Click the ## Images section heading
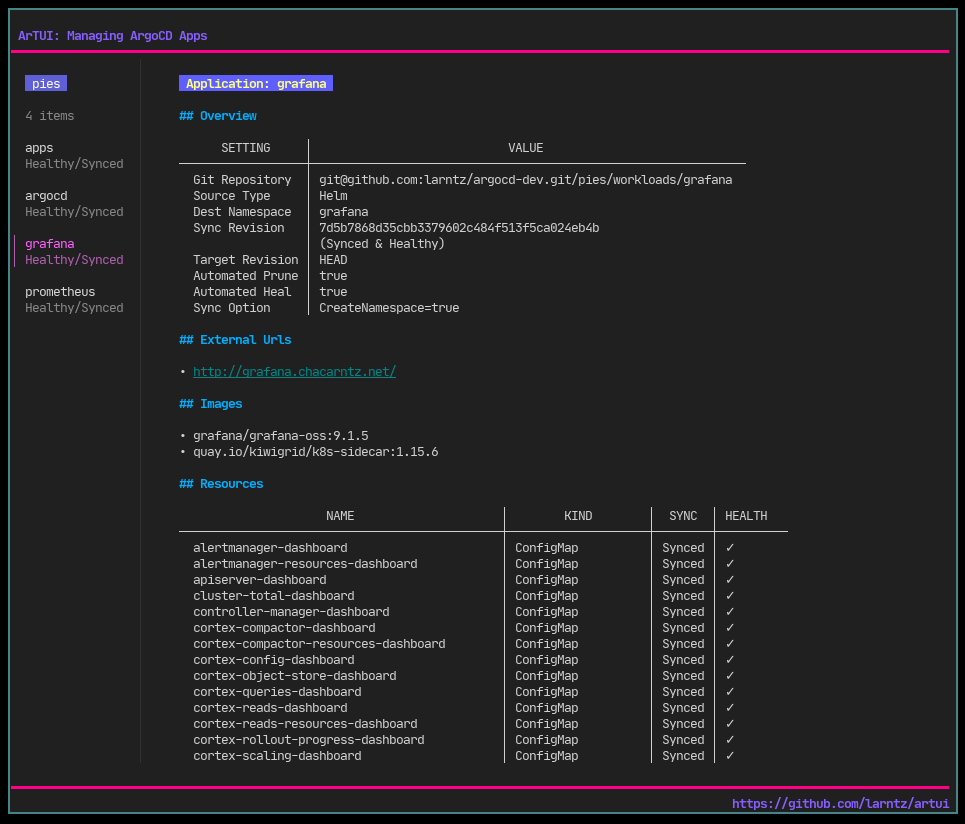965x824 pixels. [210, 404]
